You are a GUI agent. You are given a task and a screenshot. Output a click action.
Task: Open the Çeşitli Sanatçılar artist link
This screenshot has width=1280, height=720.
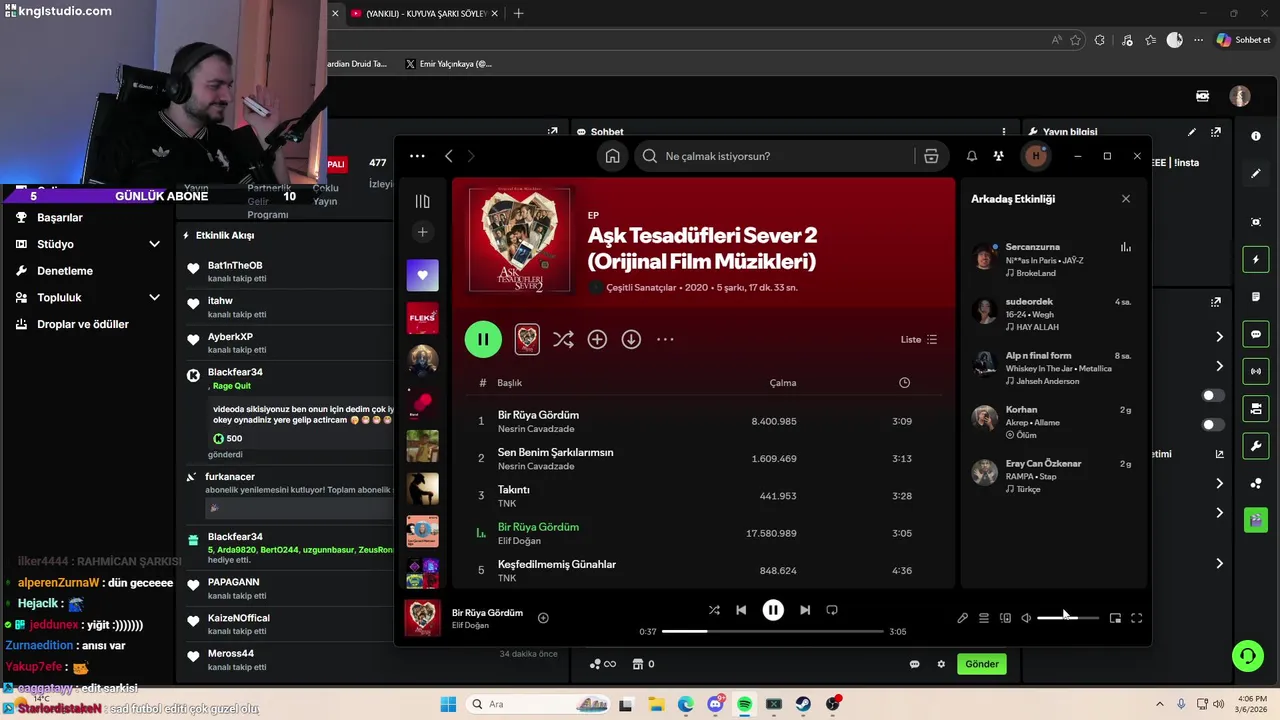642,287
